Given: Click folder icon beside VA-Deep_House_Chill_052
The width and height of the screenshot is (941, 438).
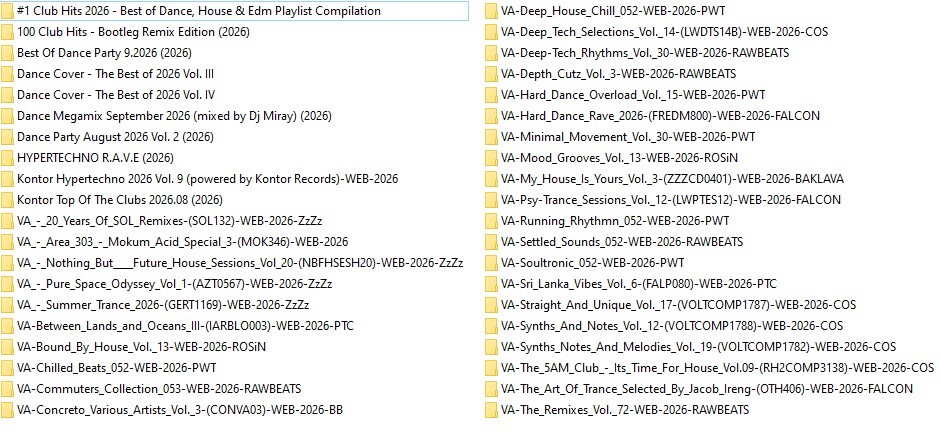Looking at the screenshot, I should click(491, 11).
